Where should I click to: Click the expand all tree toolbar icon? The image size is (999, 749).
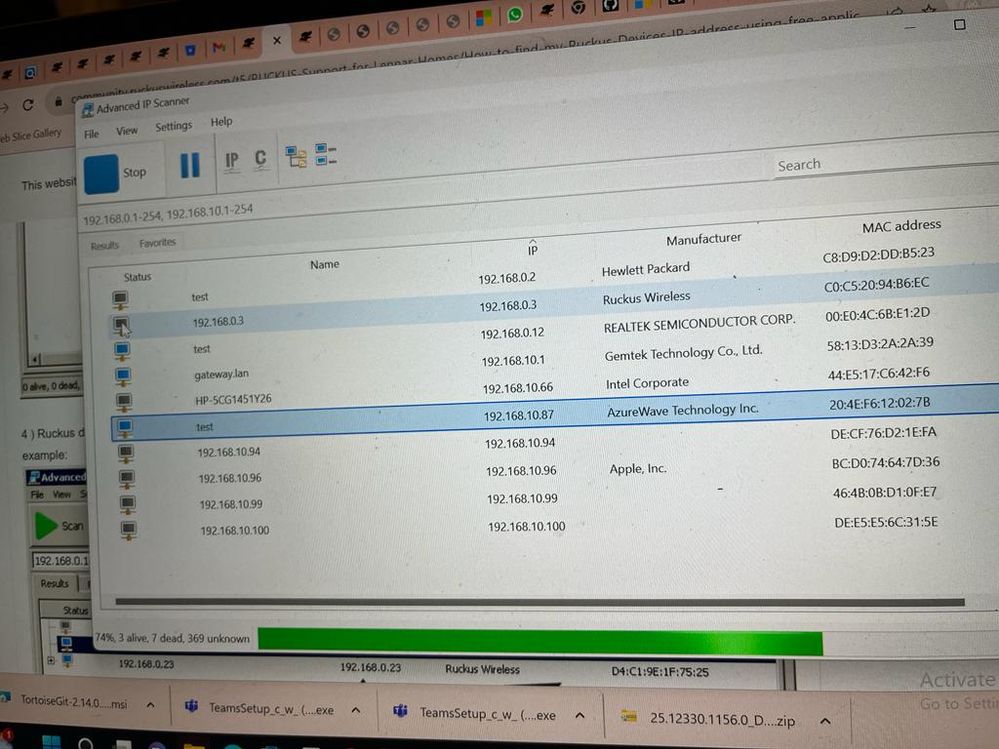pyautogui.click(x=296, y=157)
